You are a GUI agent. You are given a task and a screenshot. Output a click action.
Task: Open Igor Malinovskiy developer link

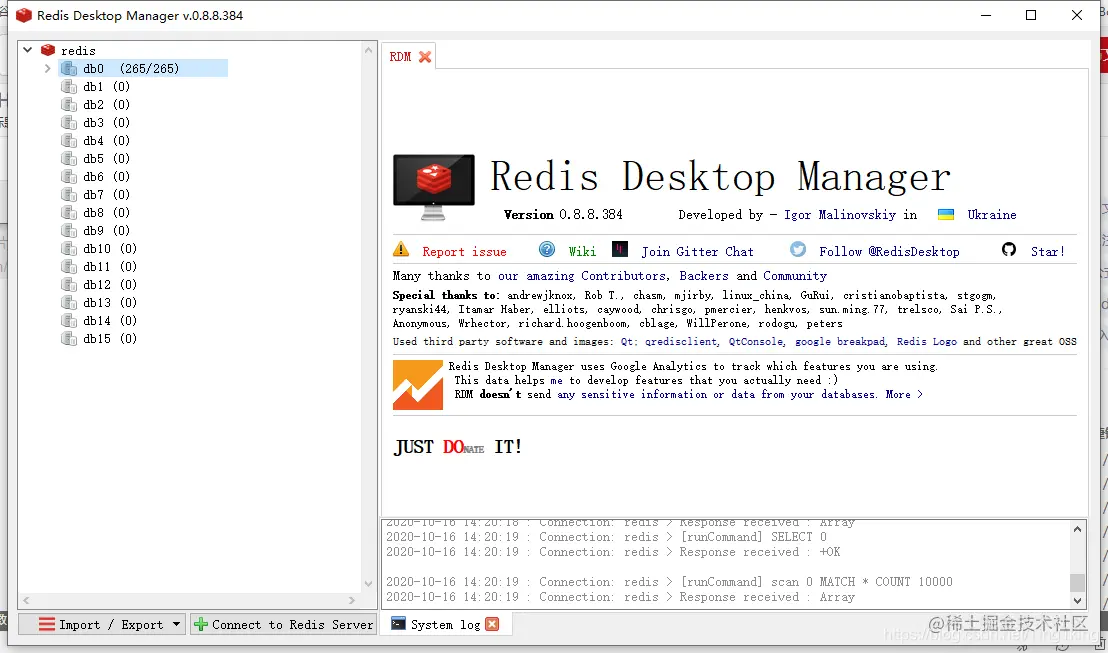(x=839, y=215)
